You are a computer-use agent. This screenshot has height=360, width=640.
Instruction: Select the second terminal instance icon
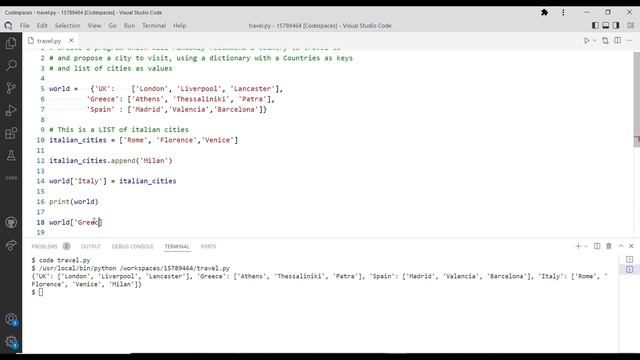pos(629,269)
